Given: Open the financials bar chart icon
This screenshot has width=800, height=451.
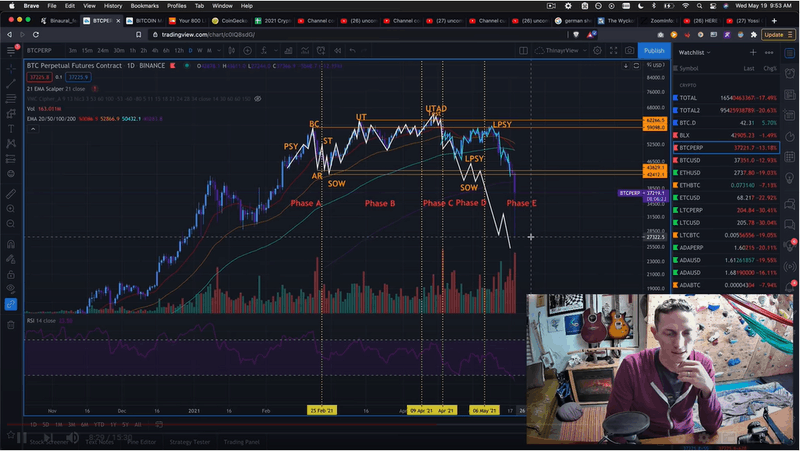Looking at the screenshot, I should pos(289,51).
